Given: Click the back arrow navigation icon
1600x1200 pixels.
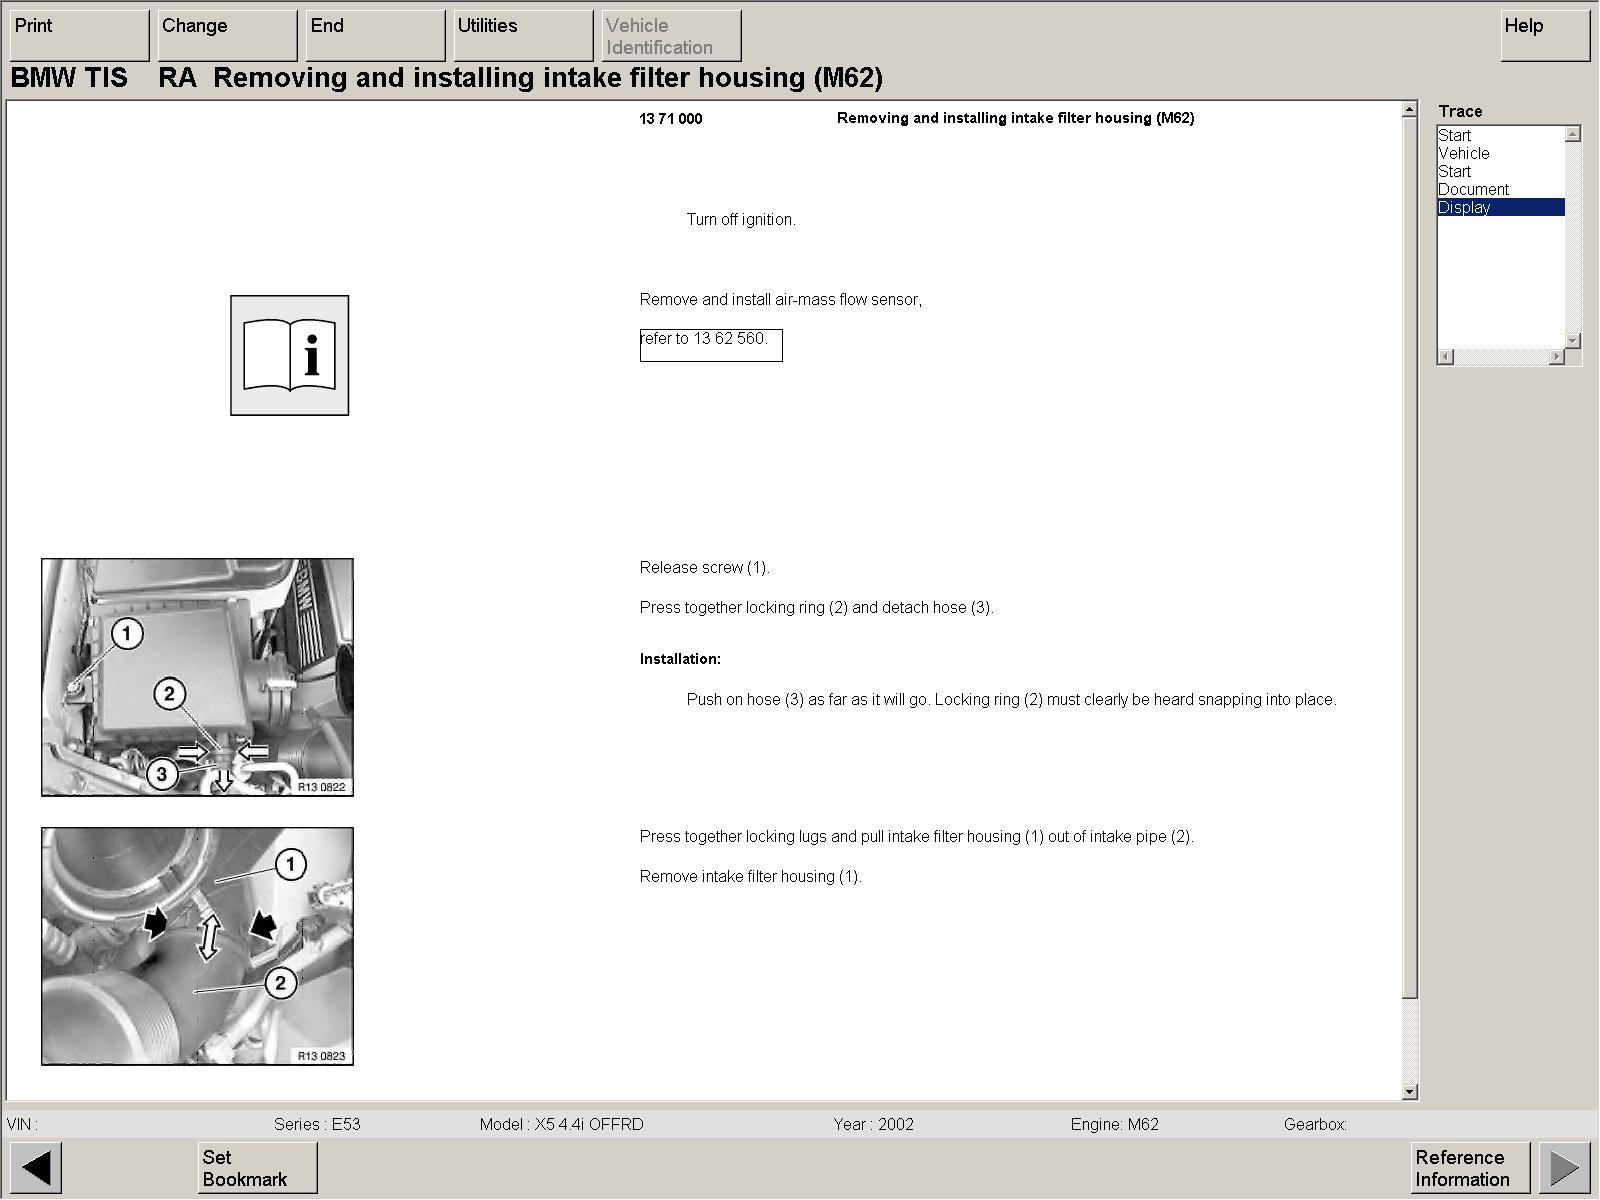Looking at the screenshot, I should pos(36,1167).
